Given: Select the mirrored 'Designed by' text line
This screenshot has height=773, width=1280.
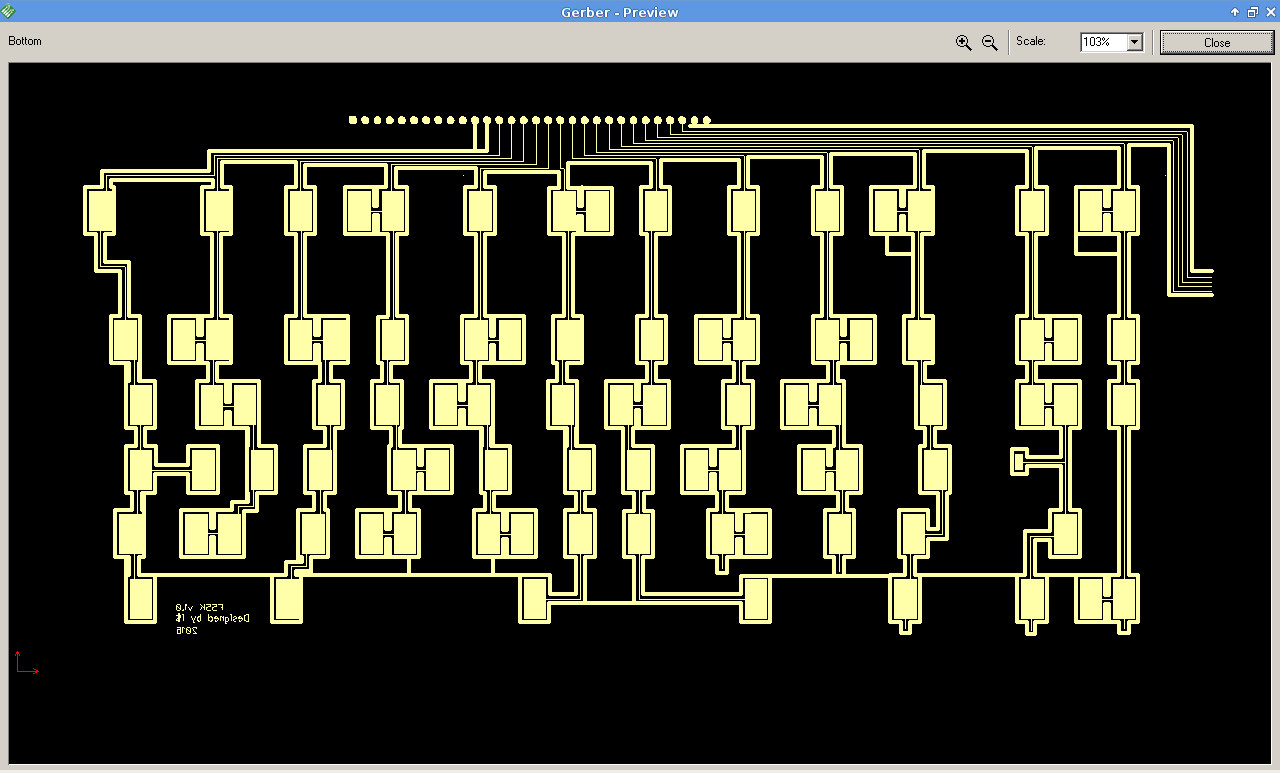Looking at the screenshot, I should (212, 619).
